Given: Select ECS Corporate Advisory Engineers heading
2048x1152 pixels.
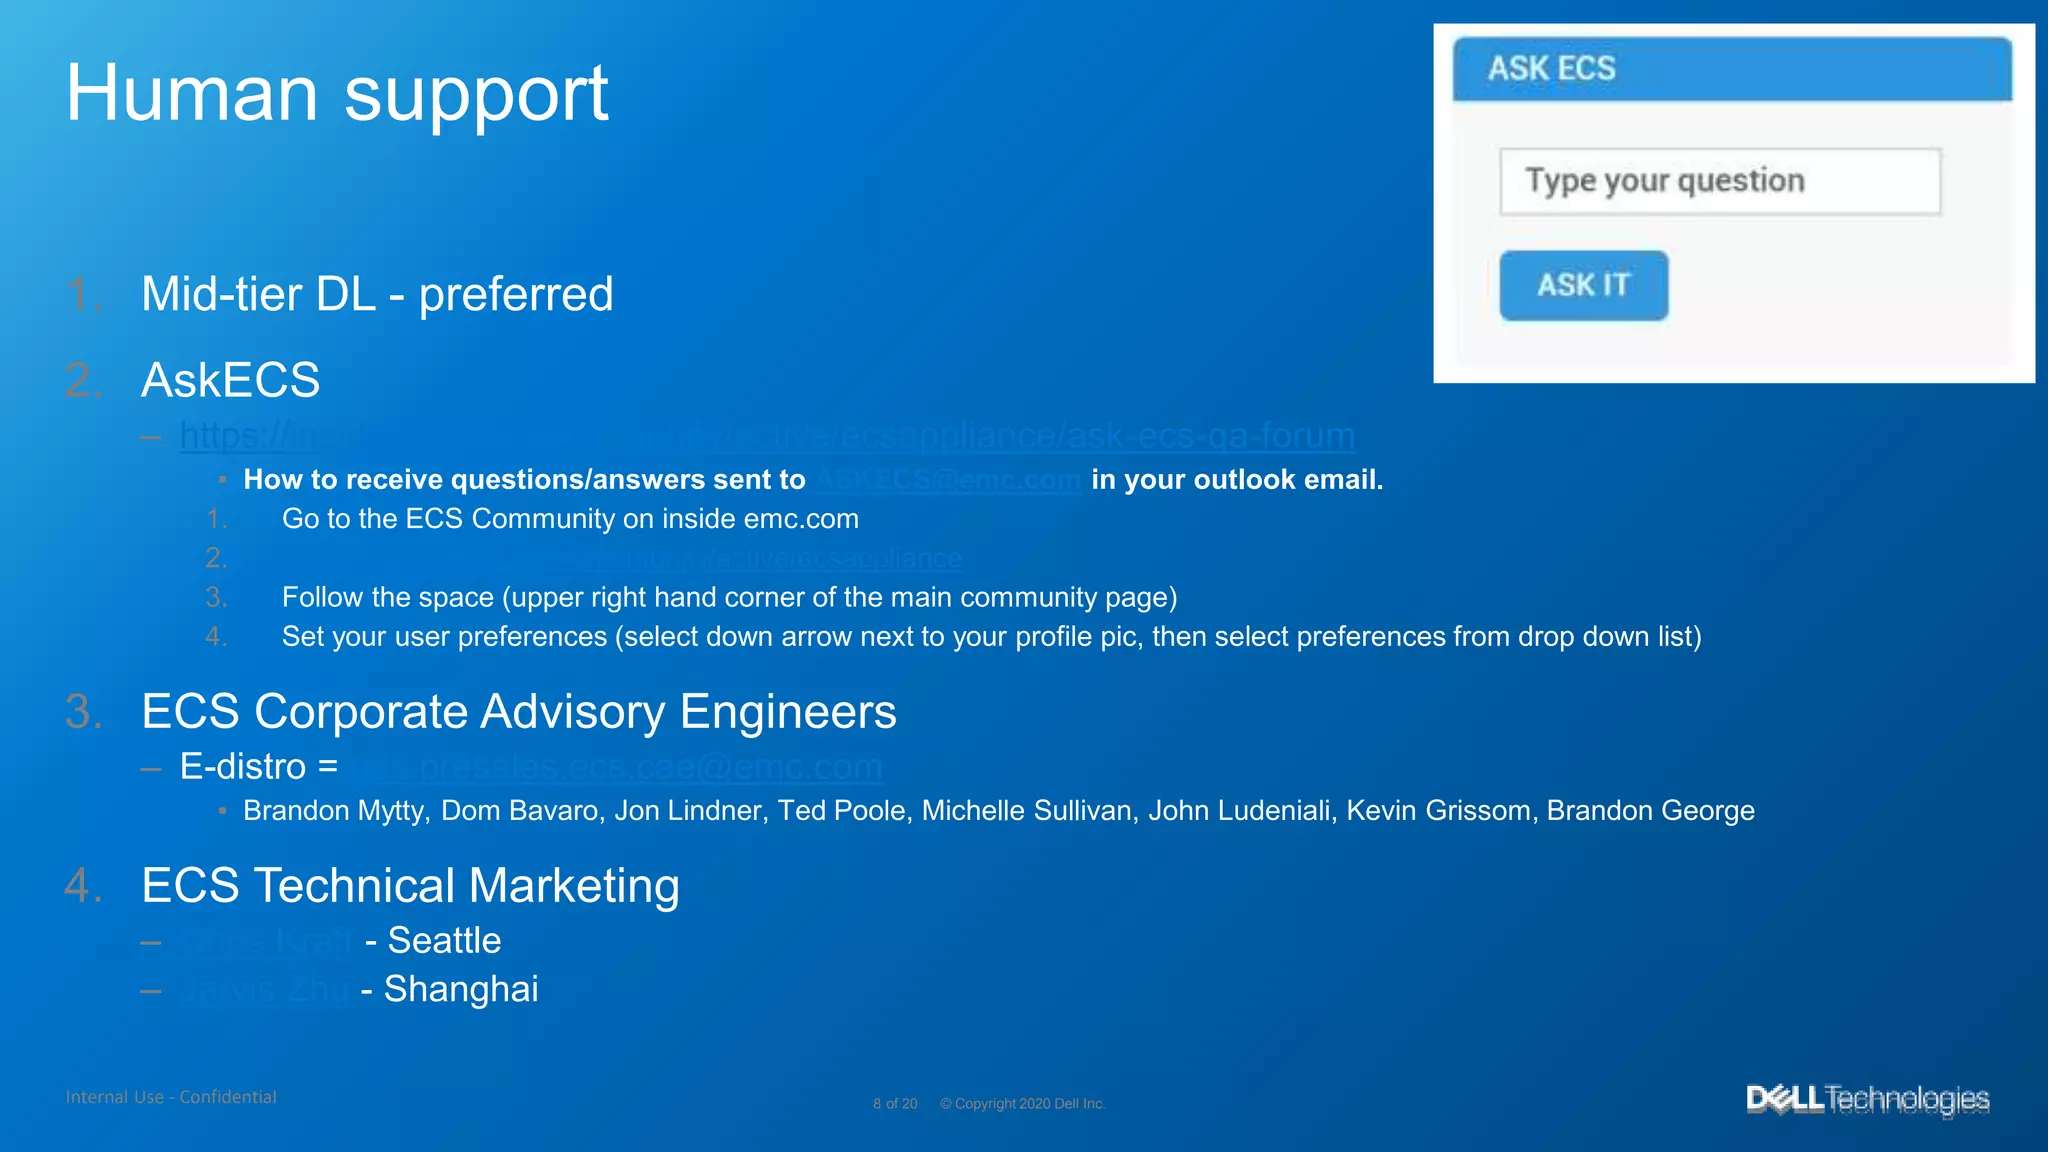Looking at the screenshot, I should click(518, 712).
